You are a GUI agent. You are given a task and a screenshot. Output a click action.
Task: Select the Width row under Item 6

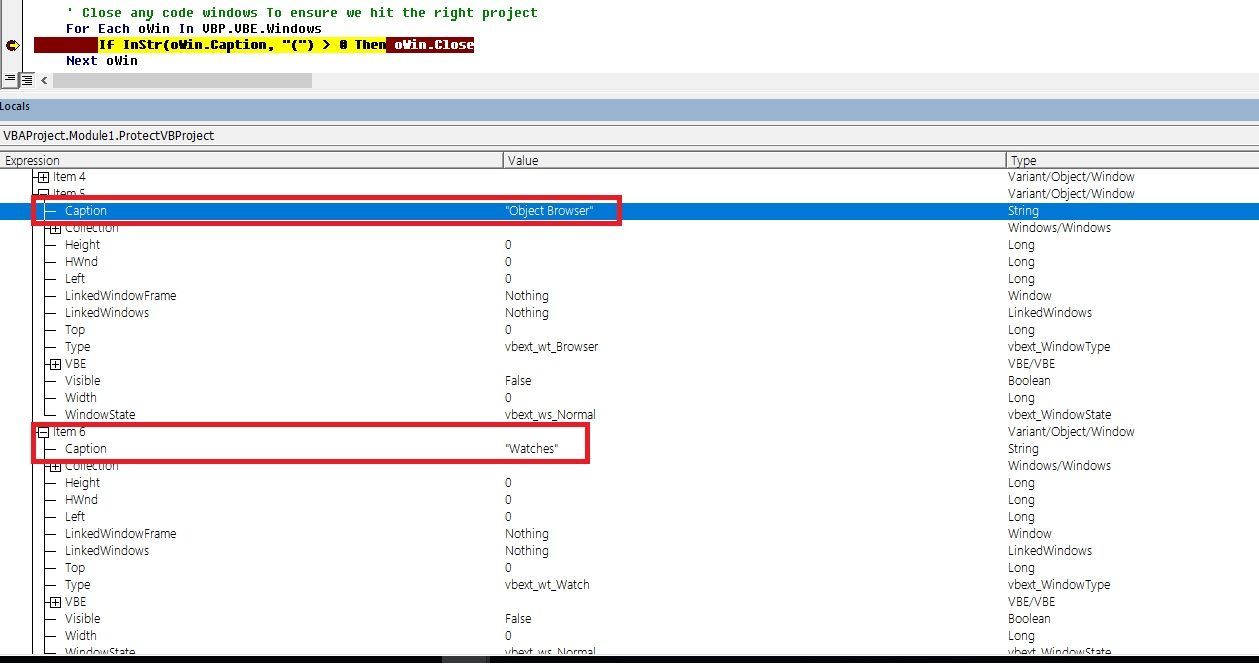(x=629, y=636)
